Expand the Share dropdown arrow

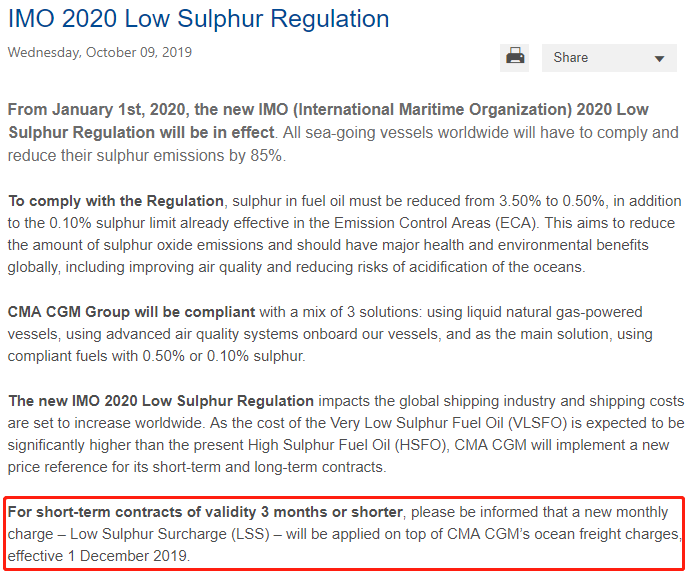tap(659, 58)
